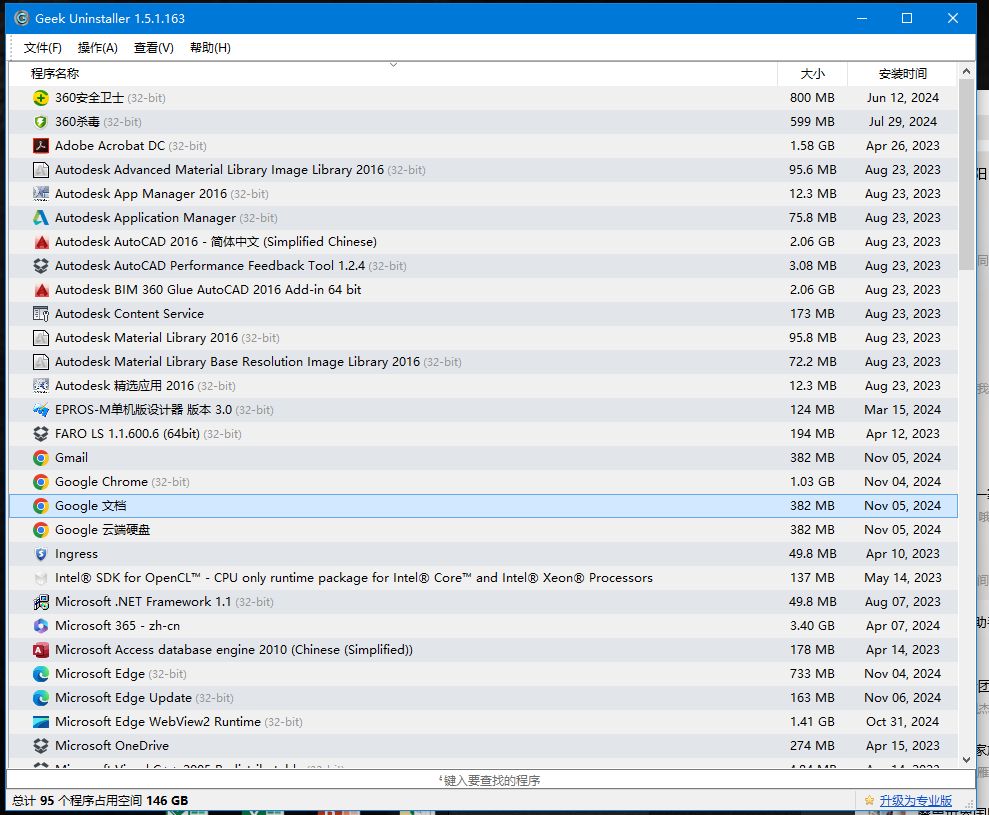Screen dimensions: 989x815
Task: Open the 查看(V) menu
Action: (154, 48)
